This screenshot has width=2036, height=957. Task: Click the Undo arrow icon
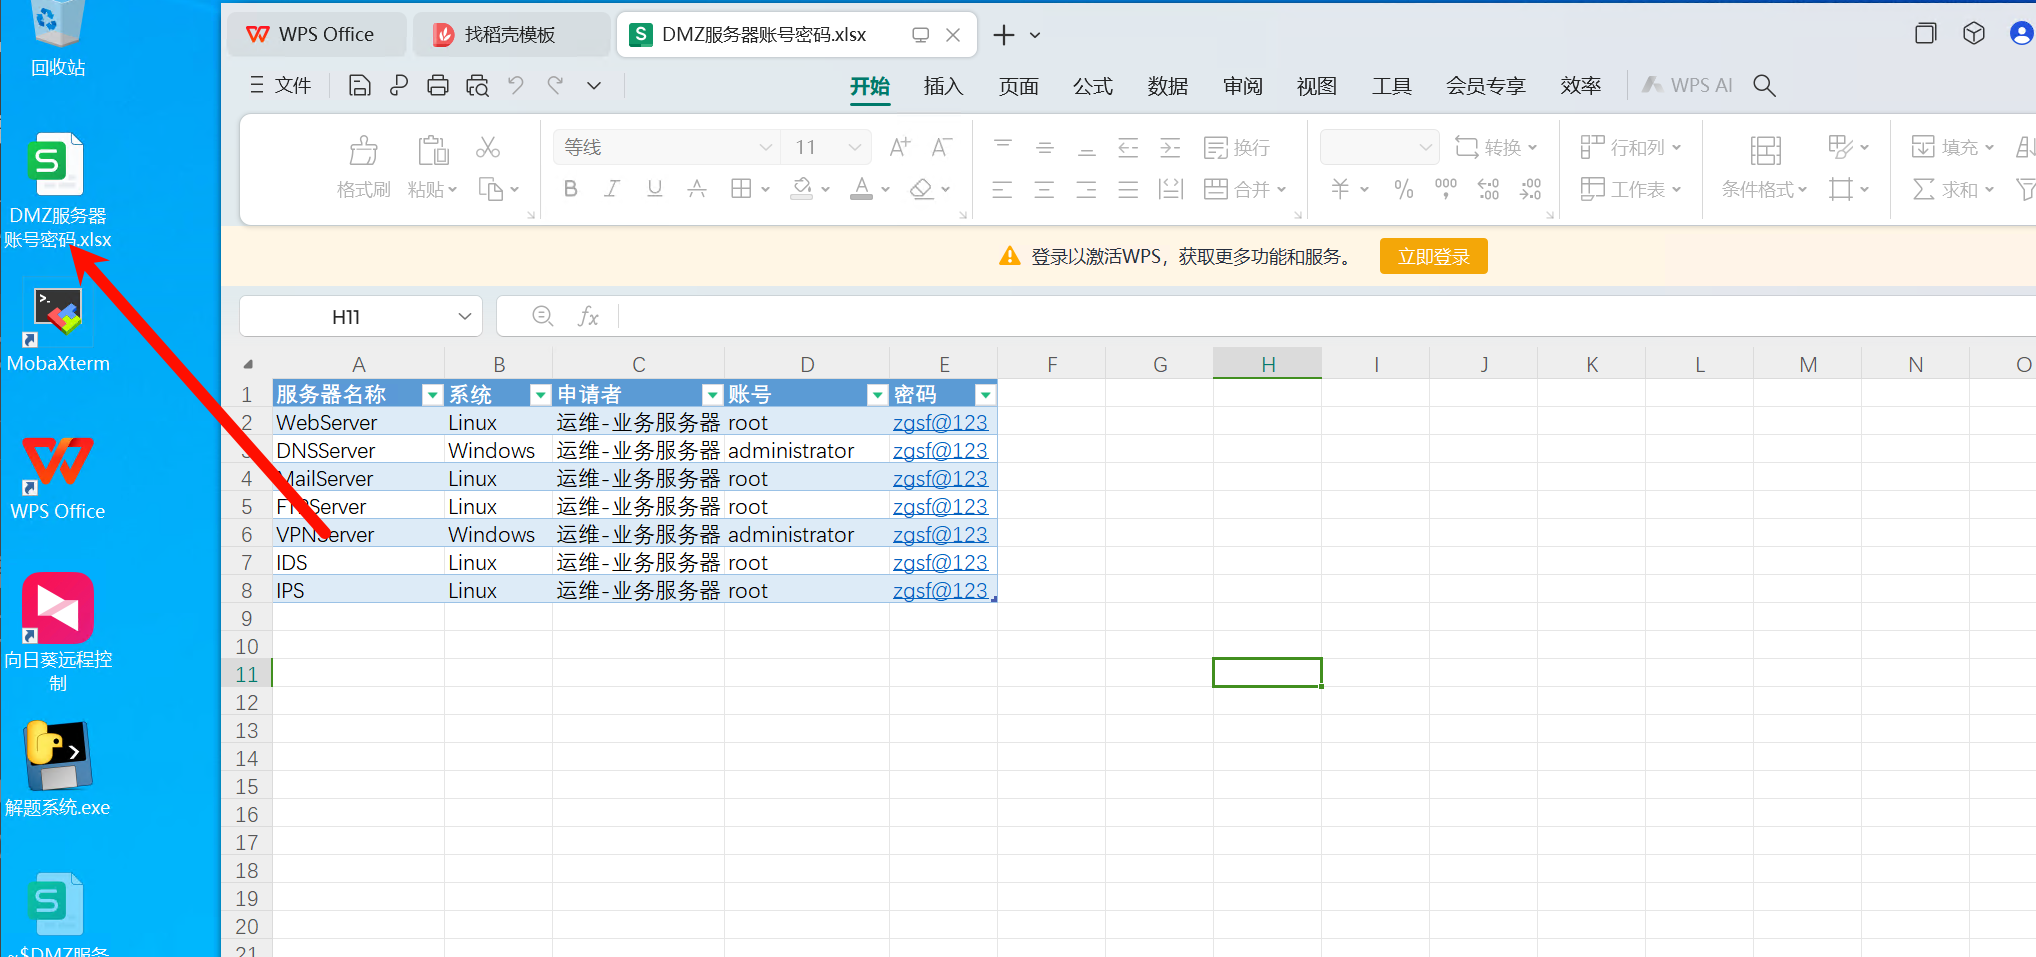pos(516,86)
